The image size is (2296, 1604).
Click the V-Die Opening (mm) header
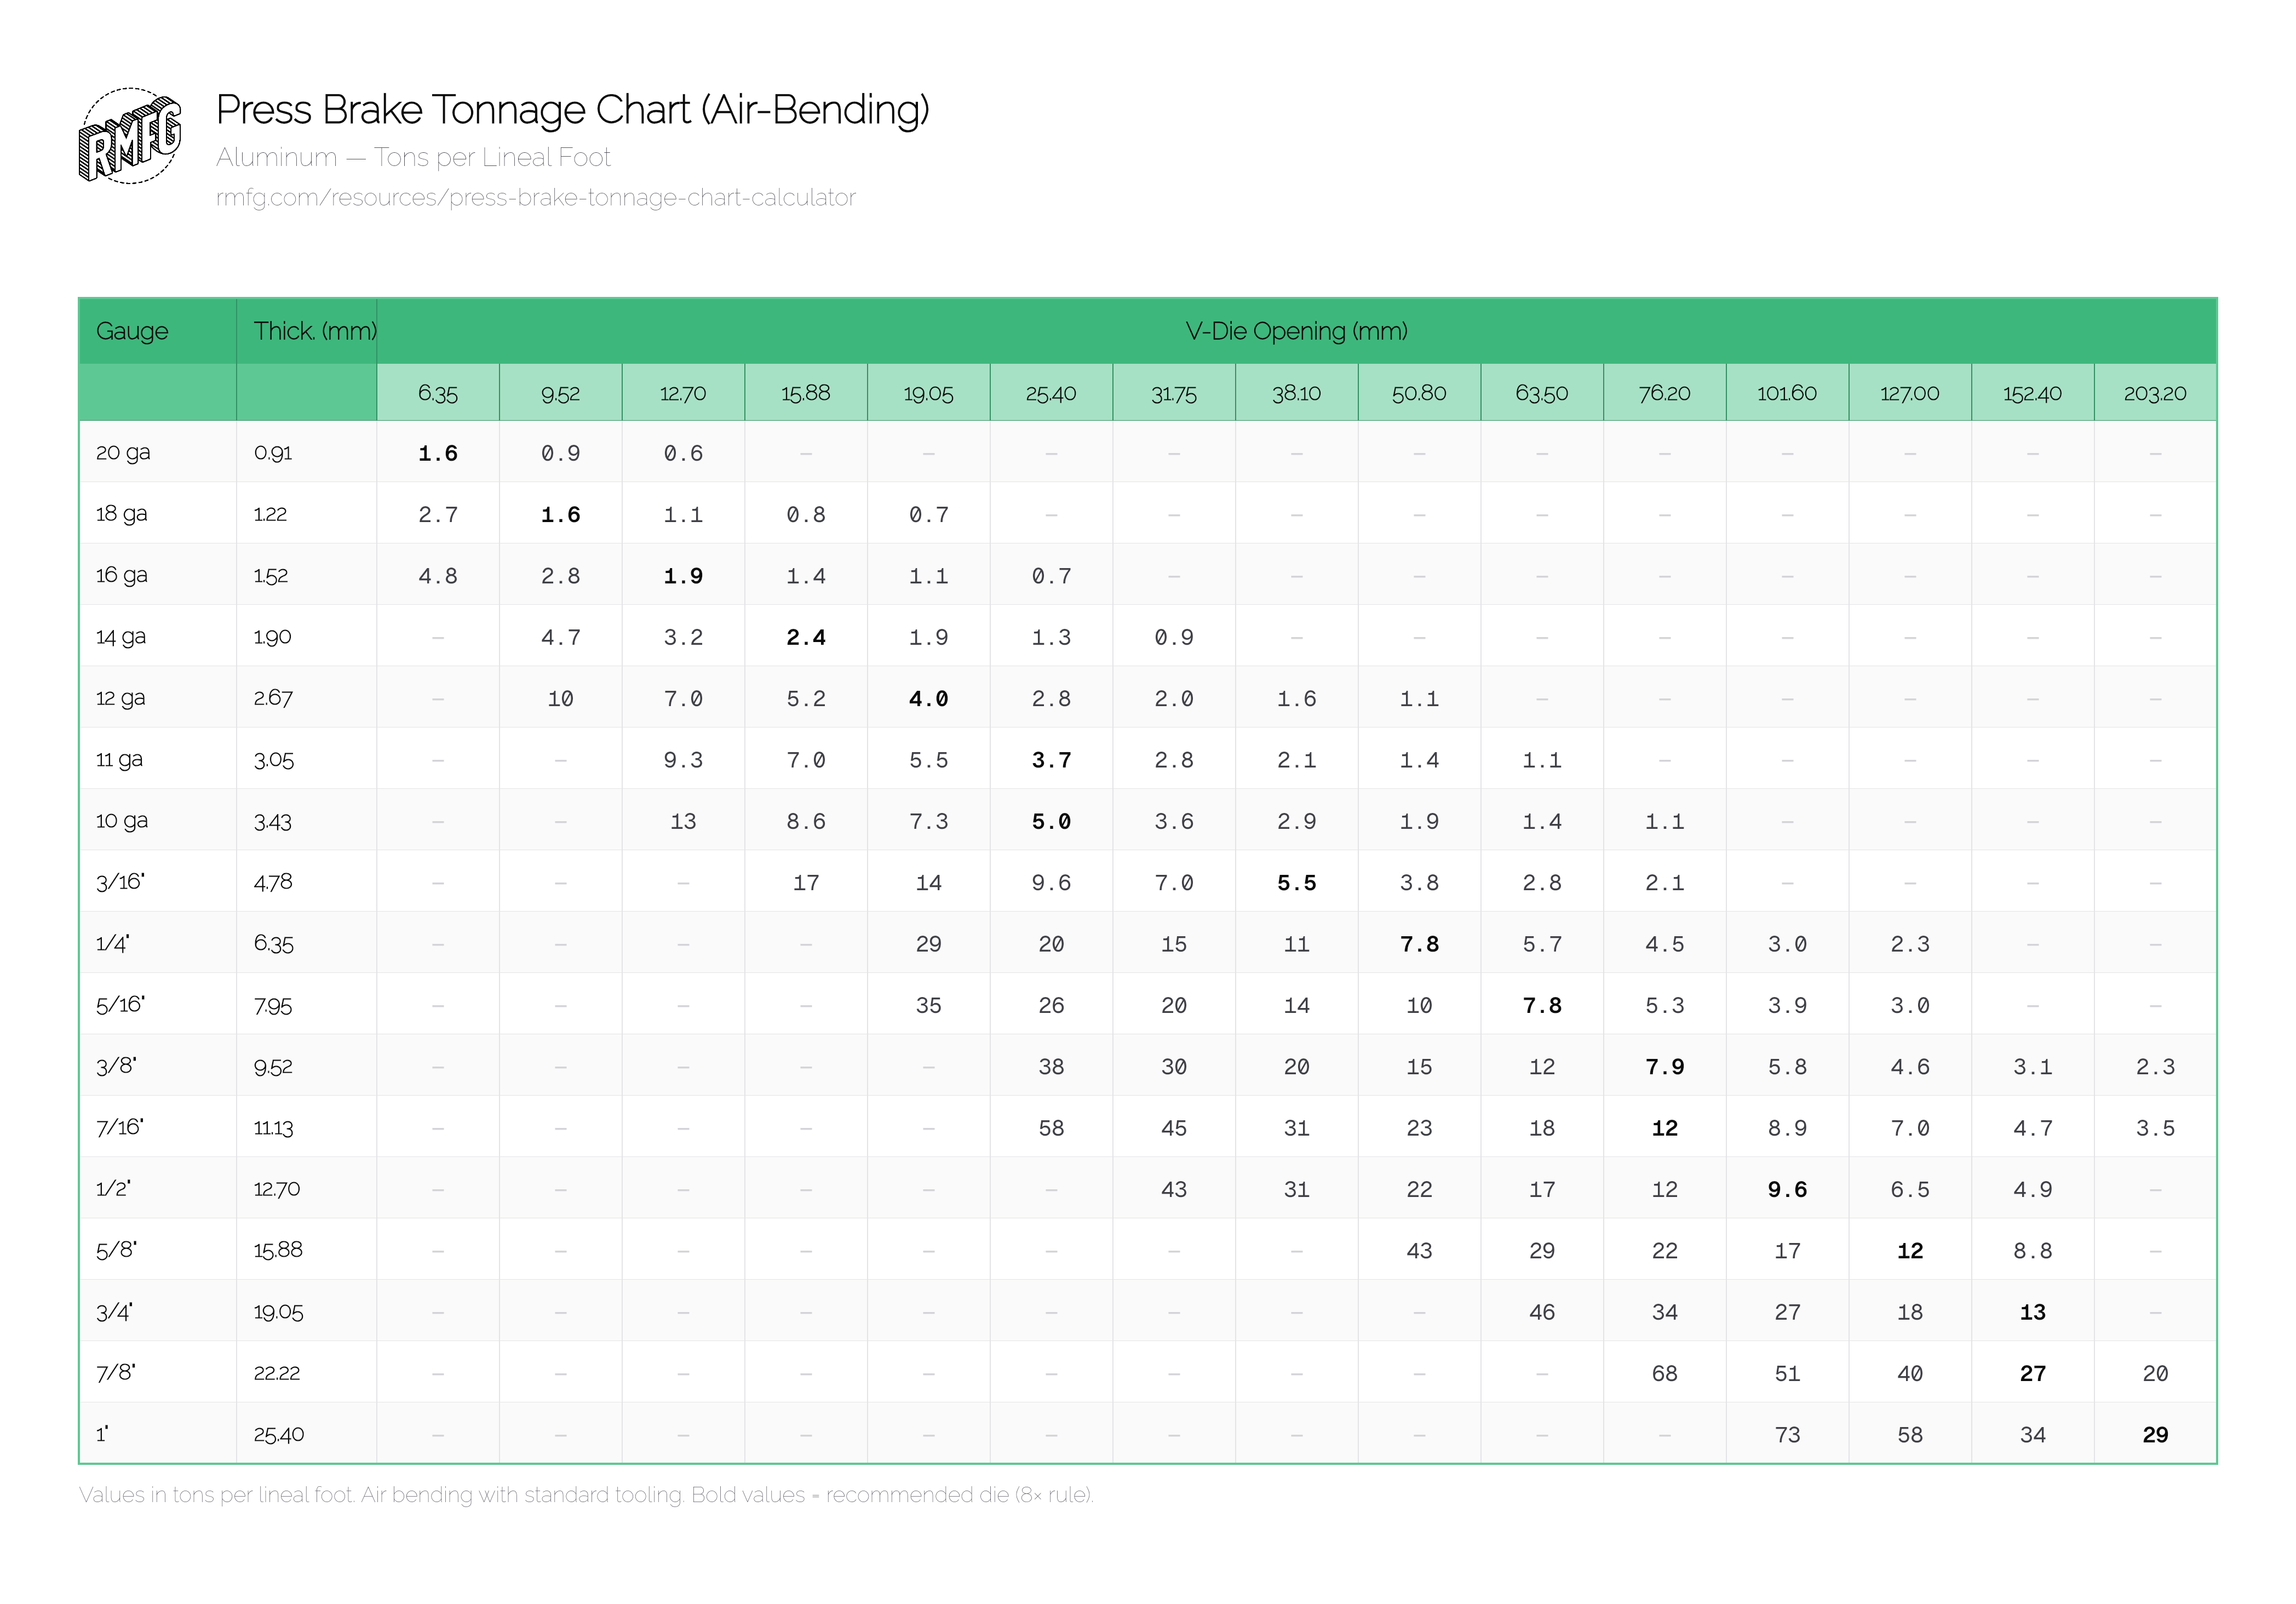[x=1297, y=331]
